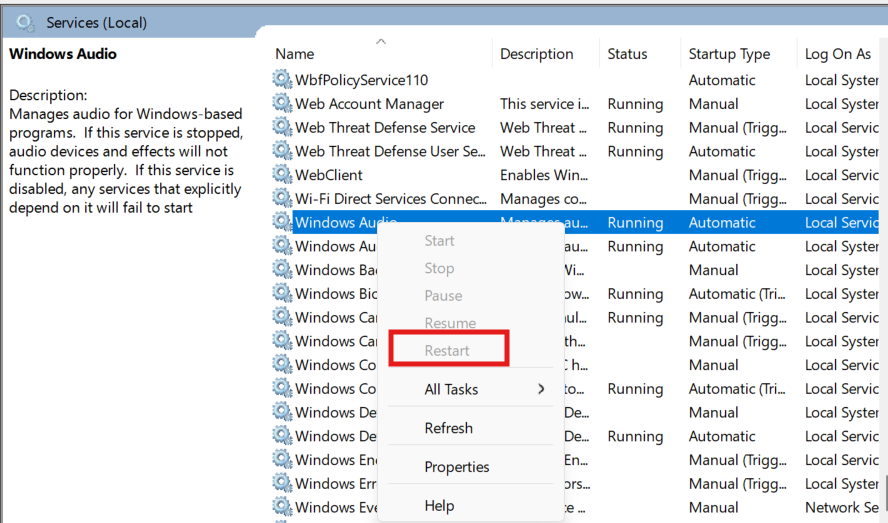The width and height of the screenshot is (888, 523).
Task: Click the Services (Local) header icon
Action: [x=25, y=23]
